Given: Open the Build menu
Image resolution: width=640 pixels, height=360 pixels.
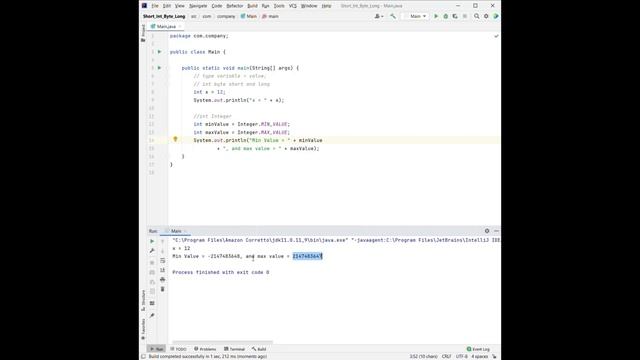Looking at the screenshot, I should 252,6.
